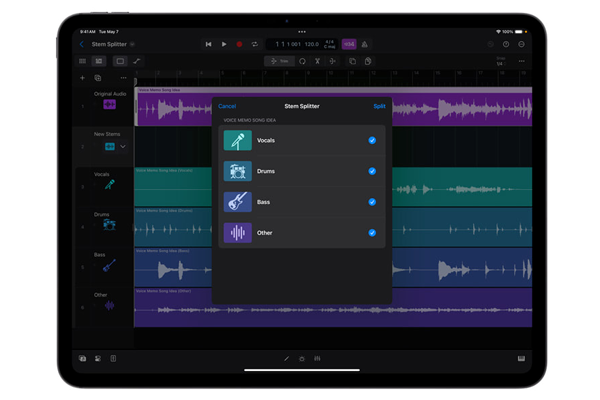Image resolution: width=600 pixels, height=400 pixels.
Task: Jump to the beginning of the project
Action: (208, 44)
